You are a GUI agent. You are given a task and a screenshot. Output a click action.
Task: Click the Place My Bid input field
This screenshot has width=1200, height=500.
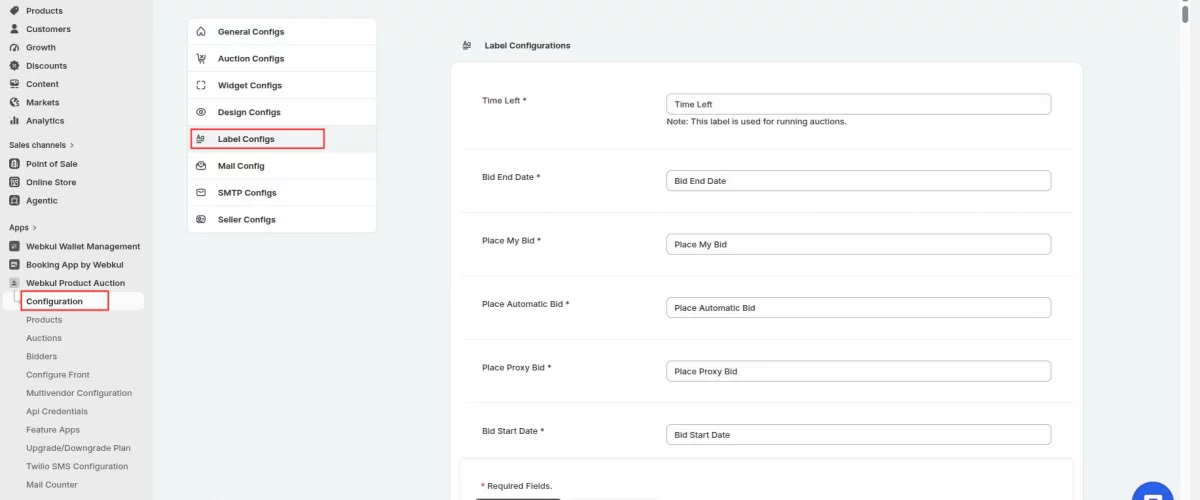(858, 244)
